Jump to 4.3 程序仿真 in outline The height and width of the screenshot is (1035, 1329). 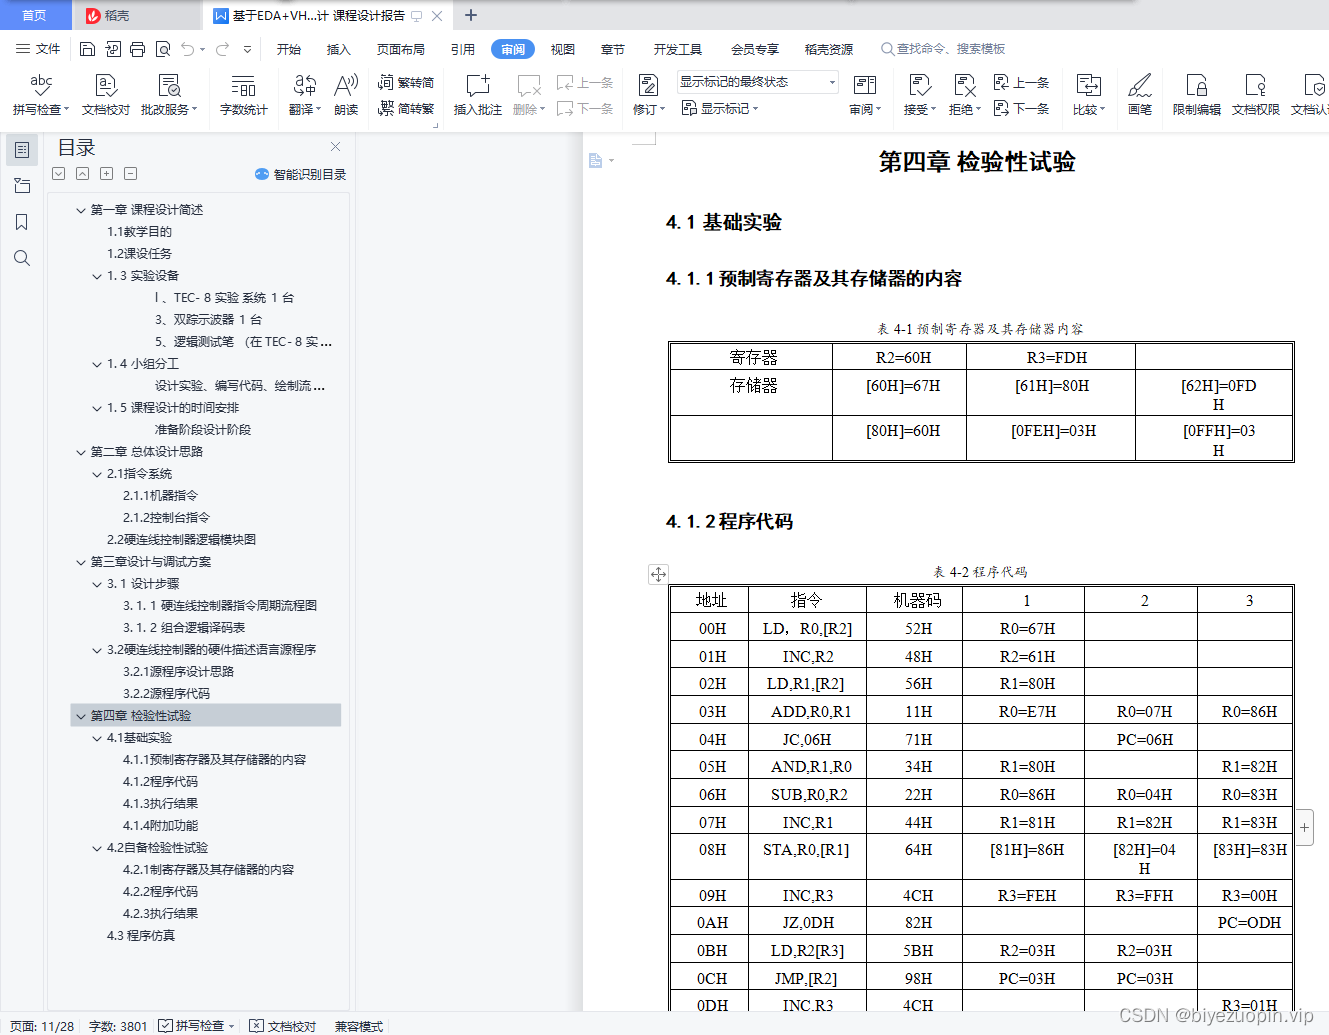click(x=141, y=936)
